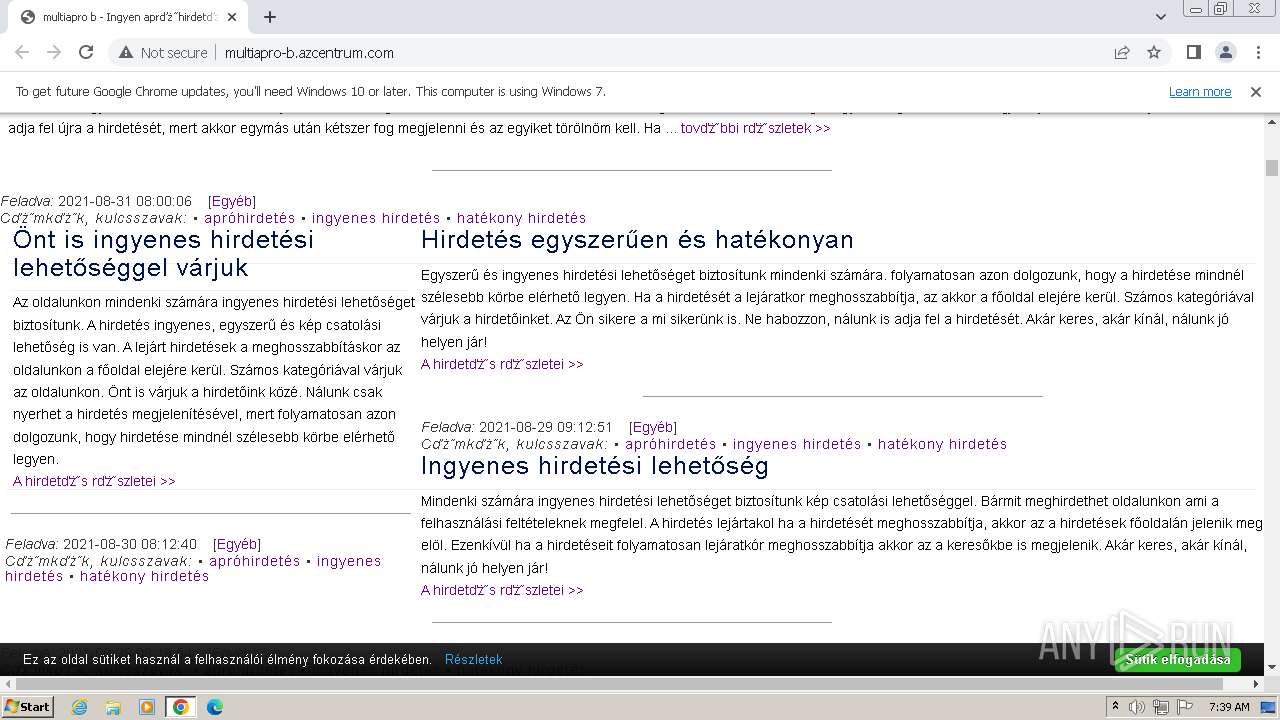Open 'hatékony hirdetés' keyword of 2021-08-29 ad
Image resolution: width=1280 pixels, height=720 pixels.
point(943,444)
